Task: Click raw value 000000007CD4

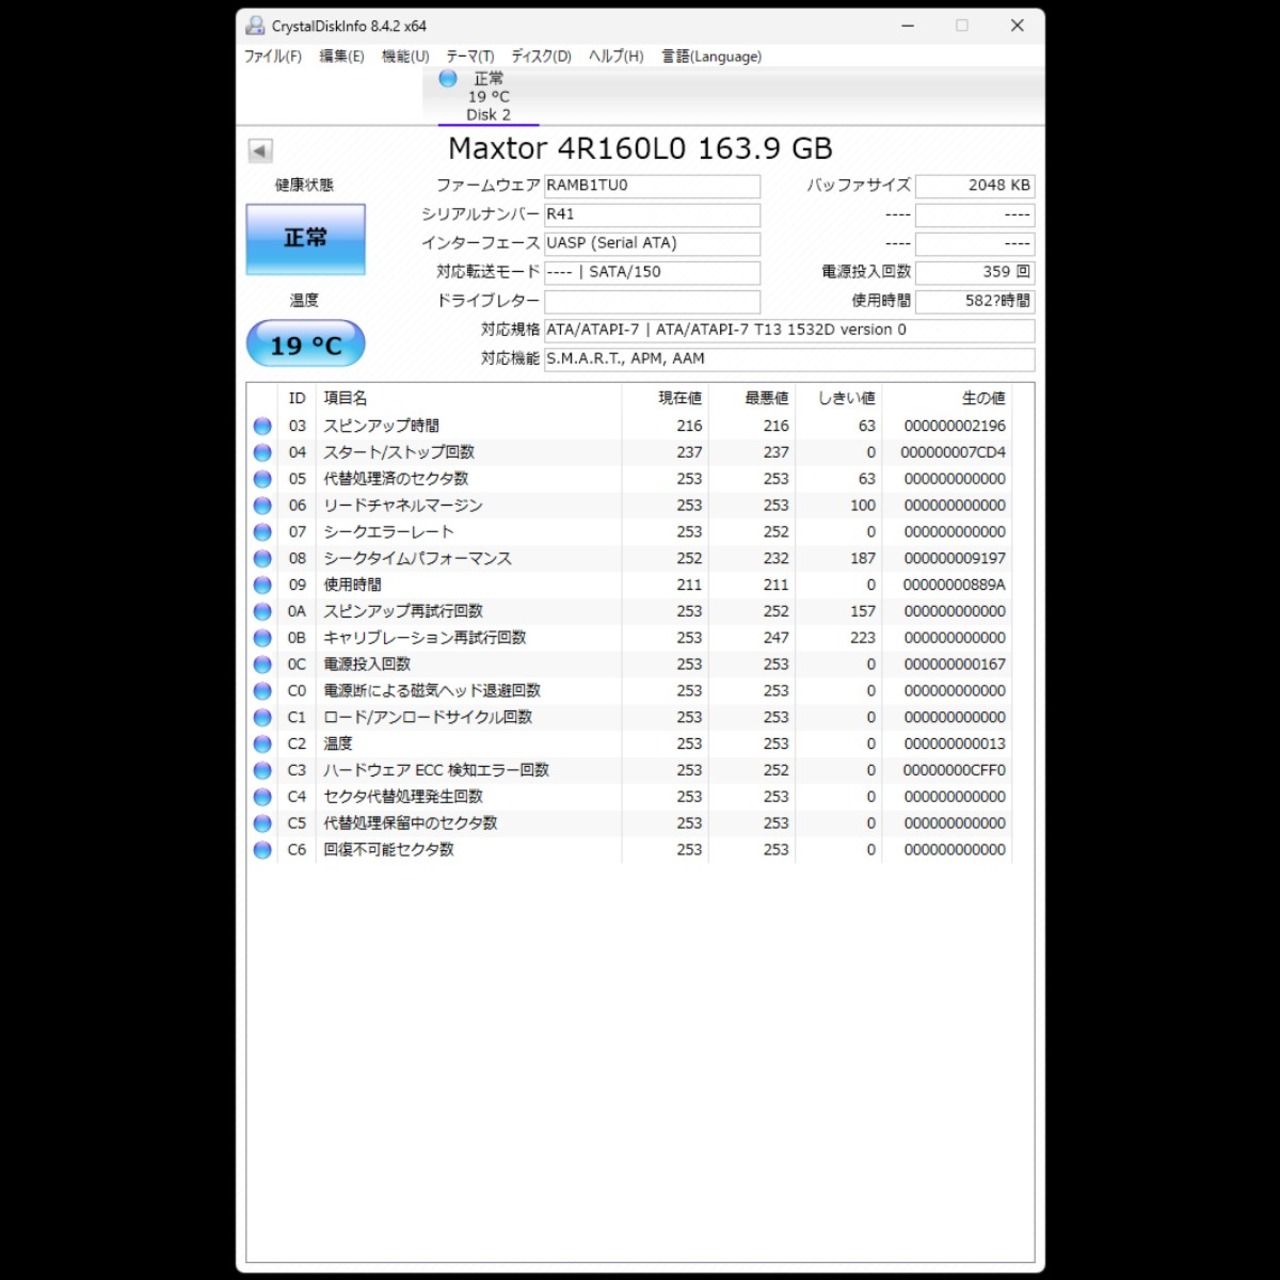Action: [x=953, y=453]
